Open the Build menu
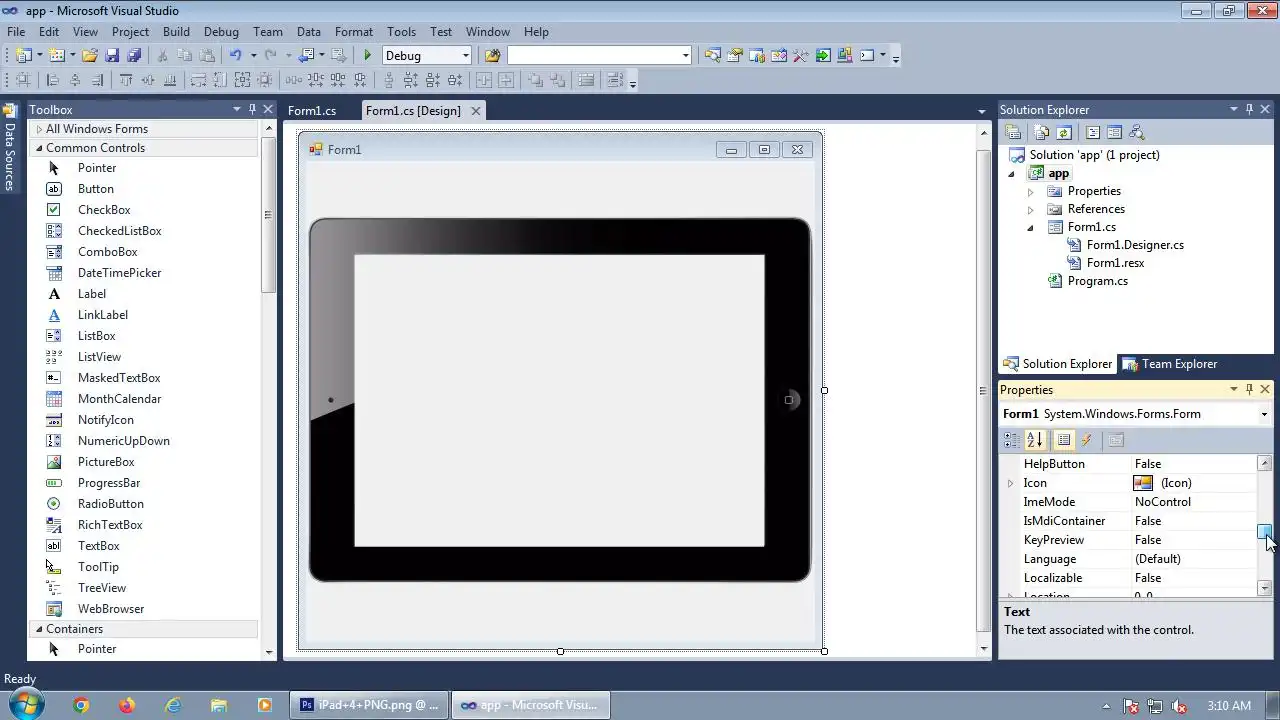 pos(176,32)
